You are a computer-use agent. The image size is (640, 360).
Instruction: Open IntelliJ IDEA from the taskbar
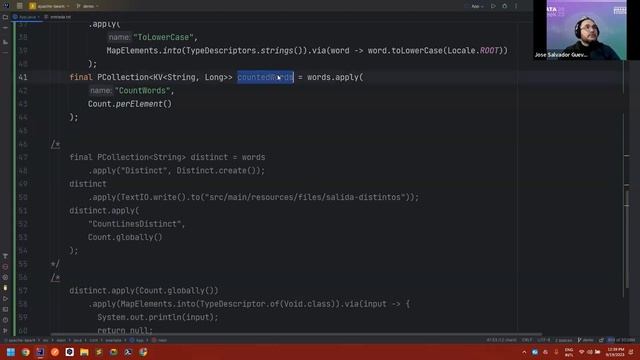40,352
